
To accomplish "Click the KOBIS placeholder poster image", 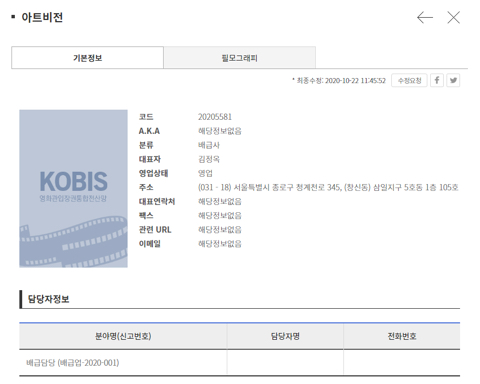I will tap(73, 189).
